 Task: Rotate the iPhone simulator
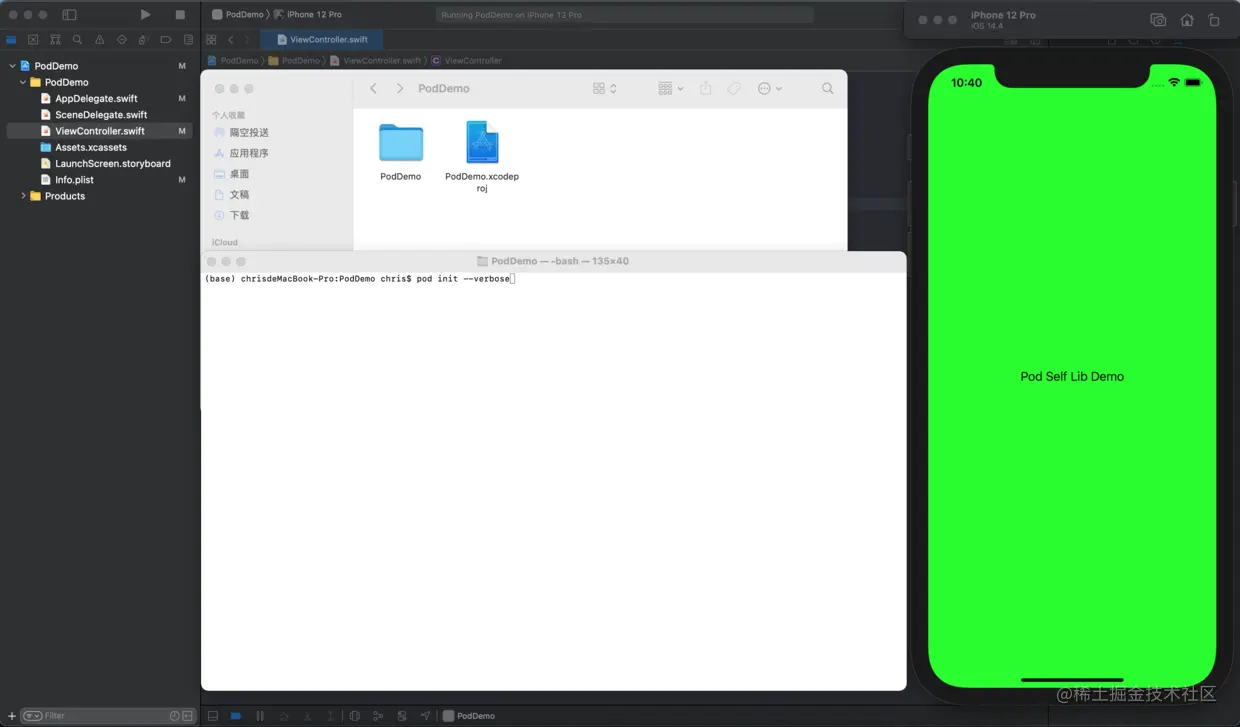click(1214, 20)
